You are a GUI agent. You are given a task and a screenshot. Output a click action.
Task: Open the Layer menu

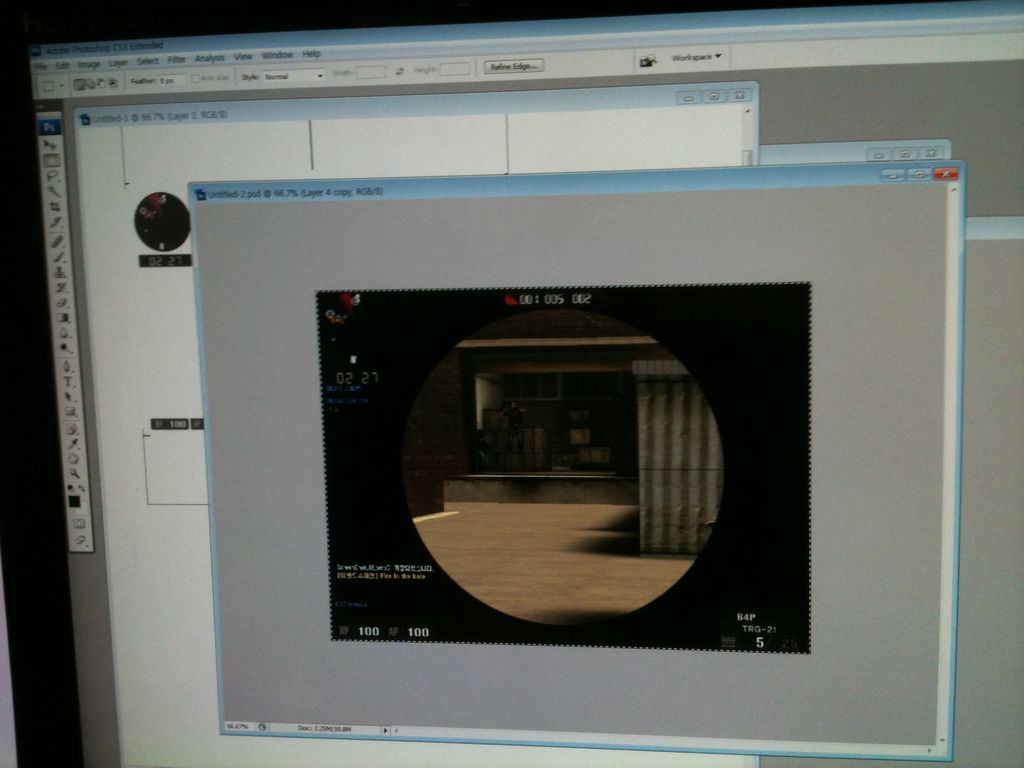coord(118,63)
